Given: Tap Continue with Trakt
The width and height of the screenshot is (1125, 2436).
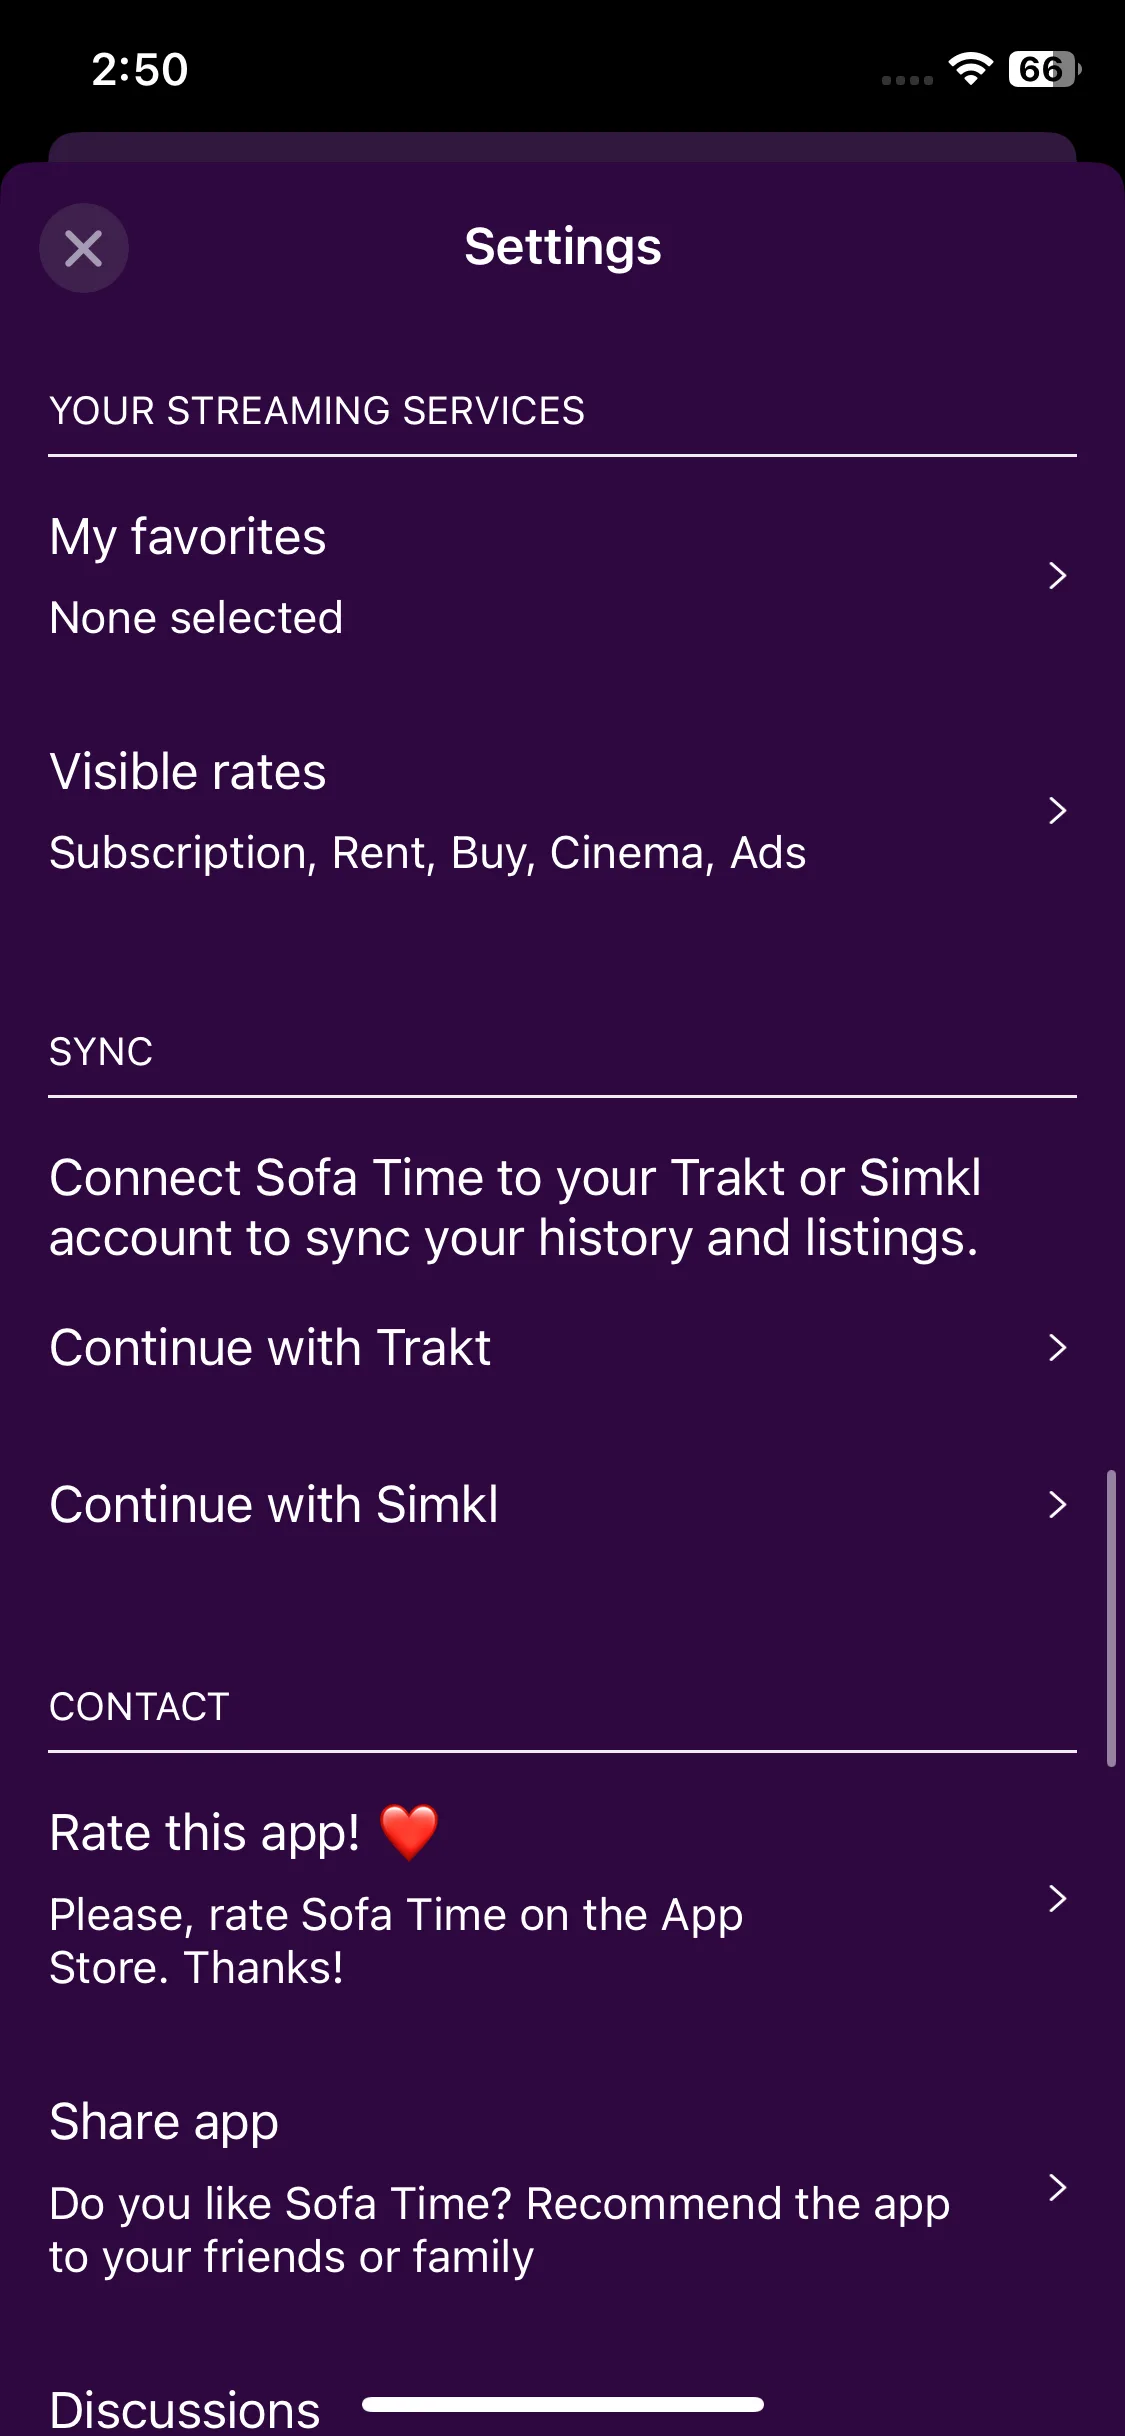Looking at the screenshot, I should 270,1348.
